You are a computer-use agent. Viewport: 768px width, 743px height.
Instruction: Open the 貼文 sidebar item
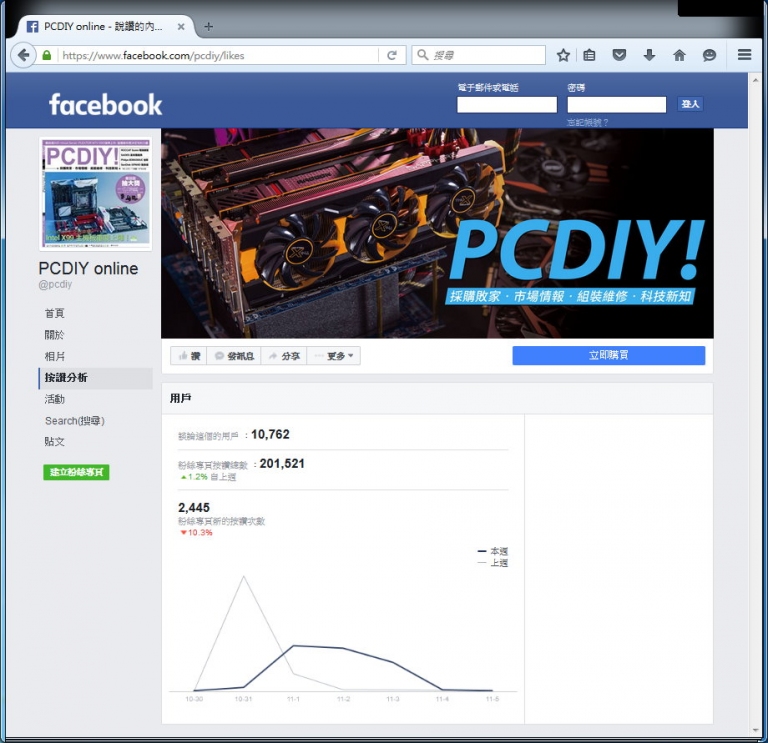(x=54, y=441)
